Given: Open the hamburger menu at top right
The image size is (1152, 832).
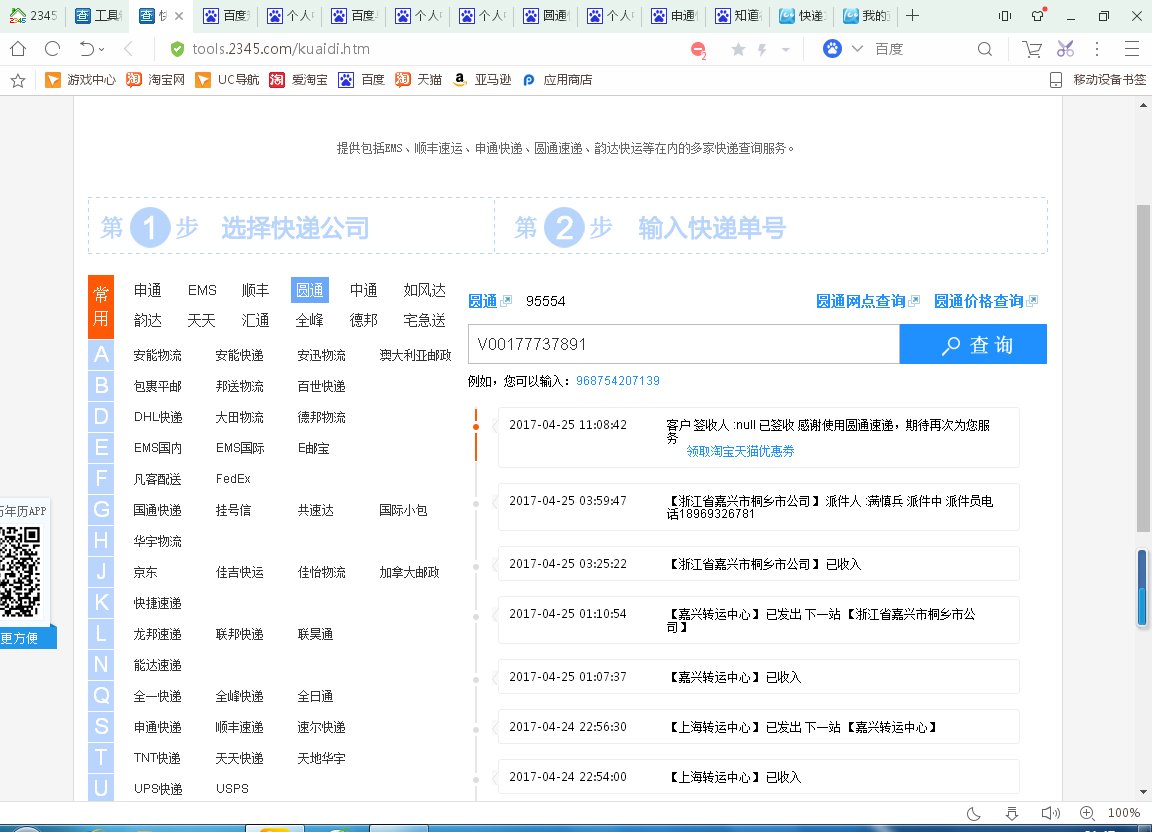Looking at the screenshot, I should (1133, 48).
